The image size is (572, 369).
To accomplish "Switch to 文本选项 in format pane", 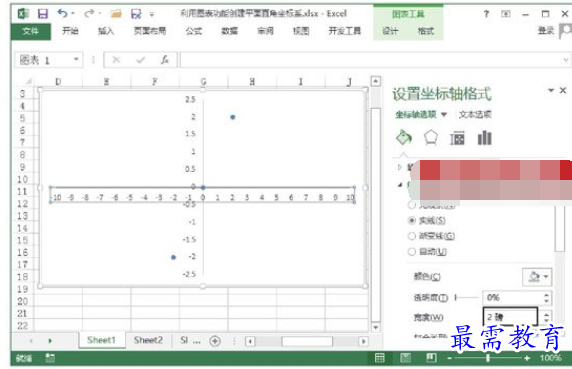I will (x=475, y=114).
